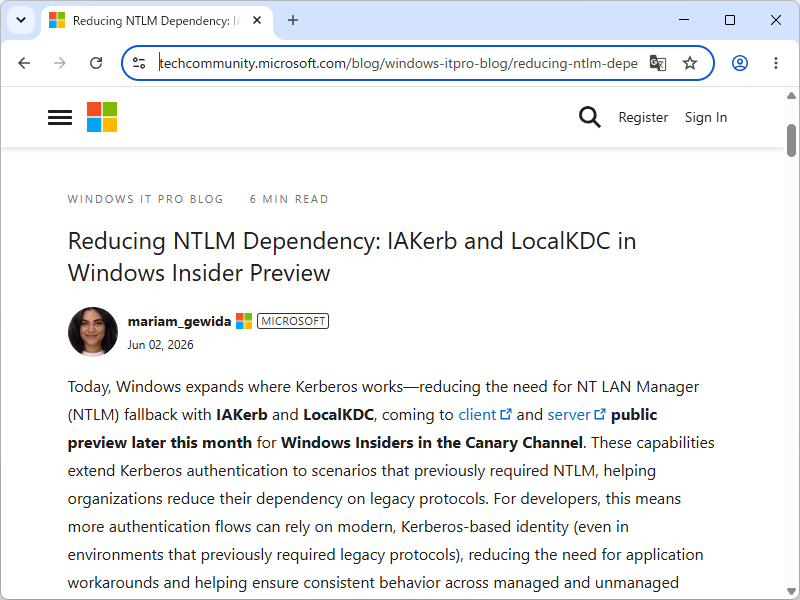Viewport: 800px width, 600px height.
Task: Go forward to next page
Action: point(60,63)
